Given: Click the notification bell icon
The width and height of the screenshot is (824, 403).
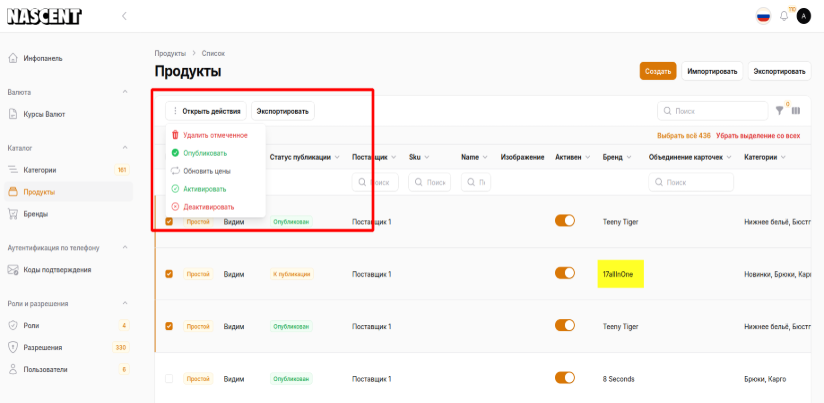Looking at the screenshot, I should [x=784, y=16].
